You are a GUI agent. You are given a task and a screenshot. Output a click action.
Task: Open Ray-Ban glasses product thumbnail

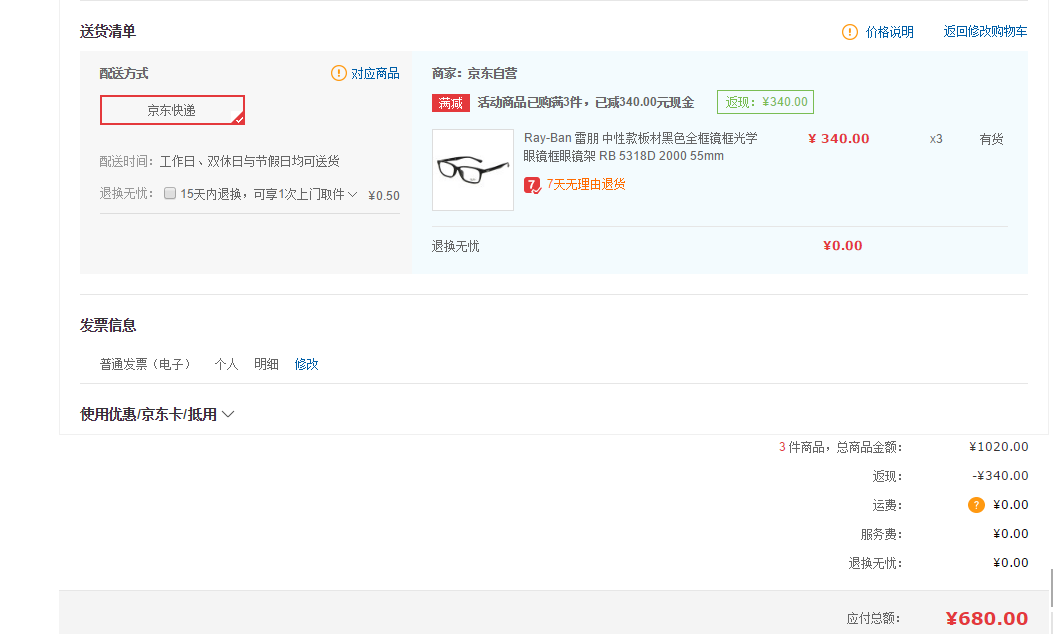point(473,170)
